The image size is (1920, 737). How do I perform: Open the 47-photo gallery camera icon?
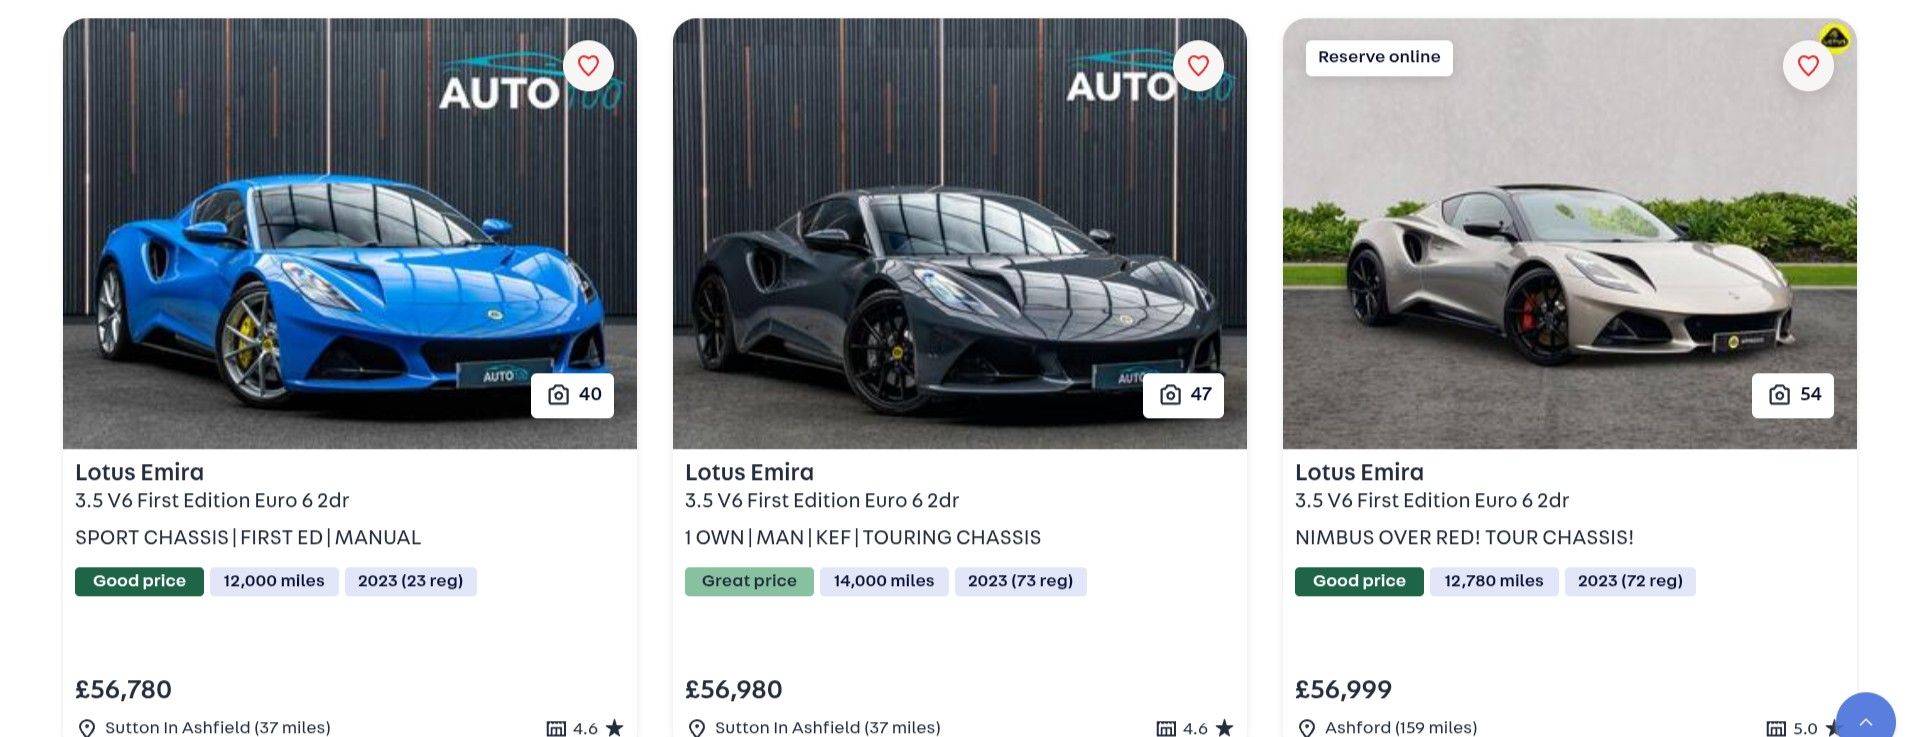(1170, 395)
